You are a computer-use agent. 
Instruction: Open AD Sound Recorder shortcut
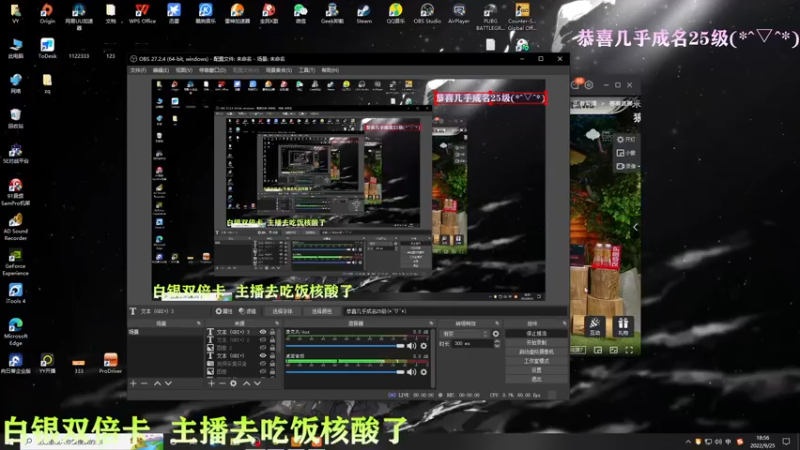pyautogui.click(x=15, y=228)
